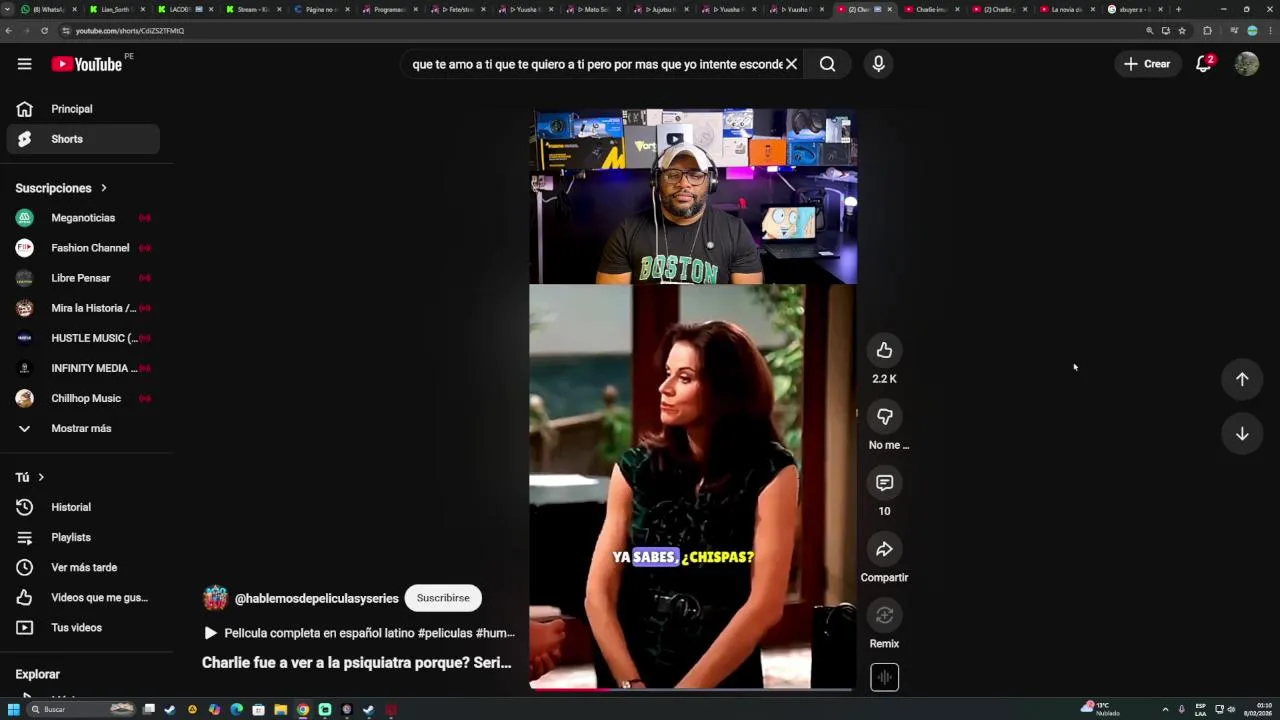Go to the previous Short with the up arrow
1280x720 pixels.
click(1242, 379)
